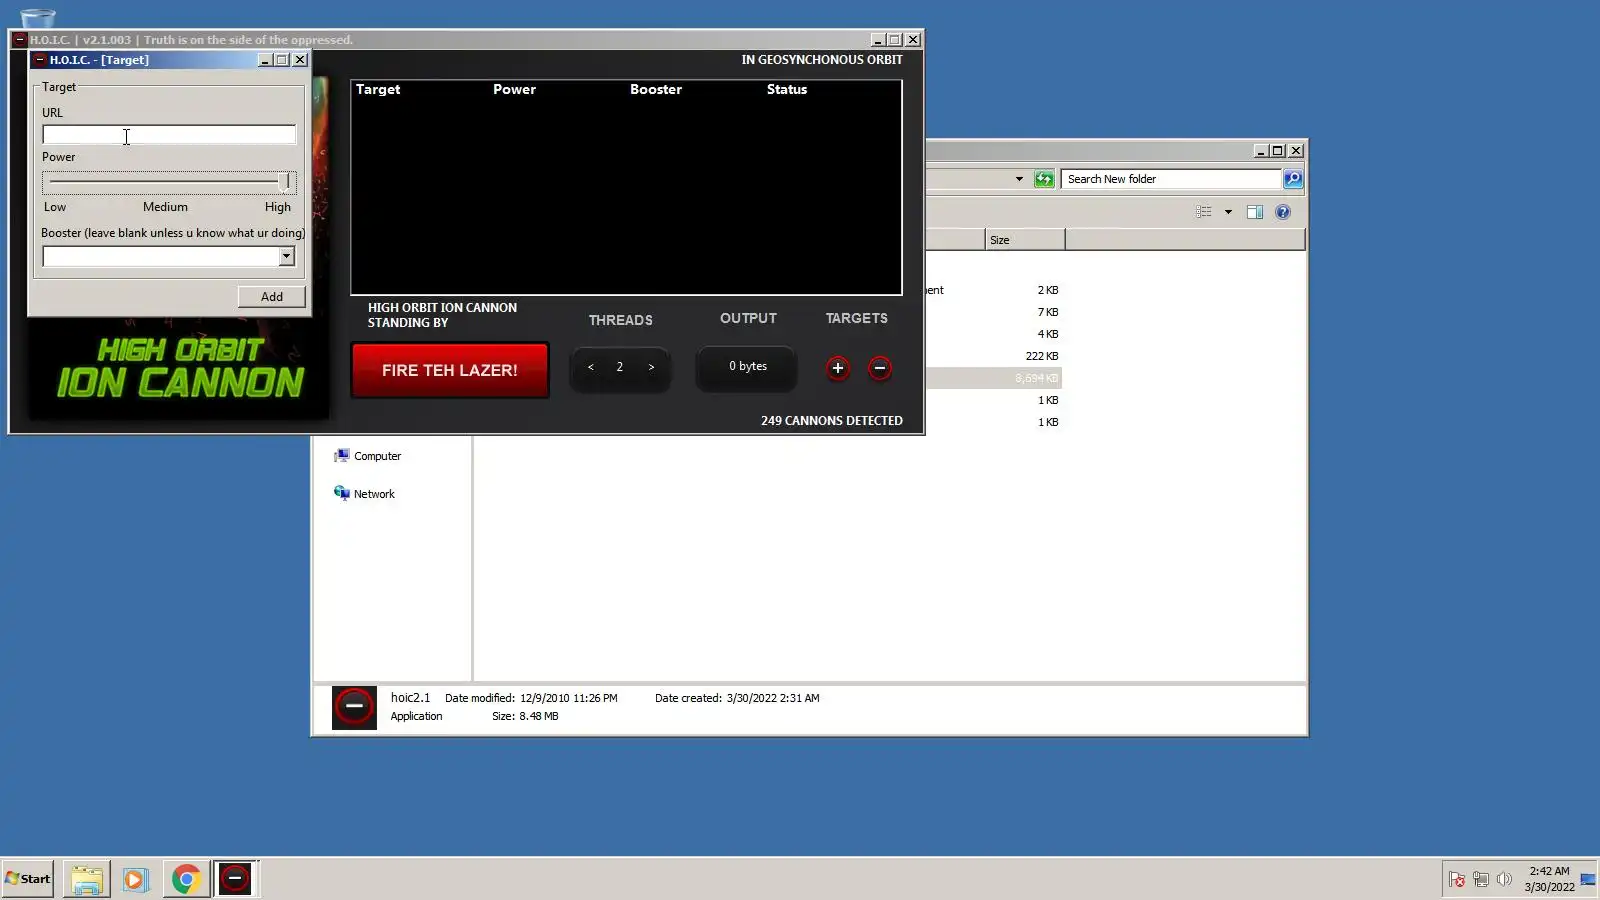Image resolution: width=1600 pixels, height=900 pixels.
Task: Click the 249 CANNONS DETECTED status text
Action: coord(832,420)
